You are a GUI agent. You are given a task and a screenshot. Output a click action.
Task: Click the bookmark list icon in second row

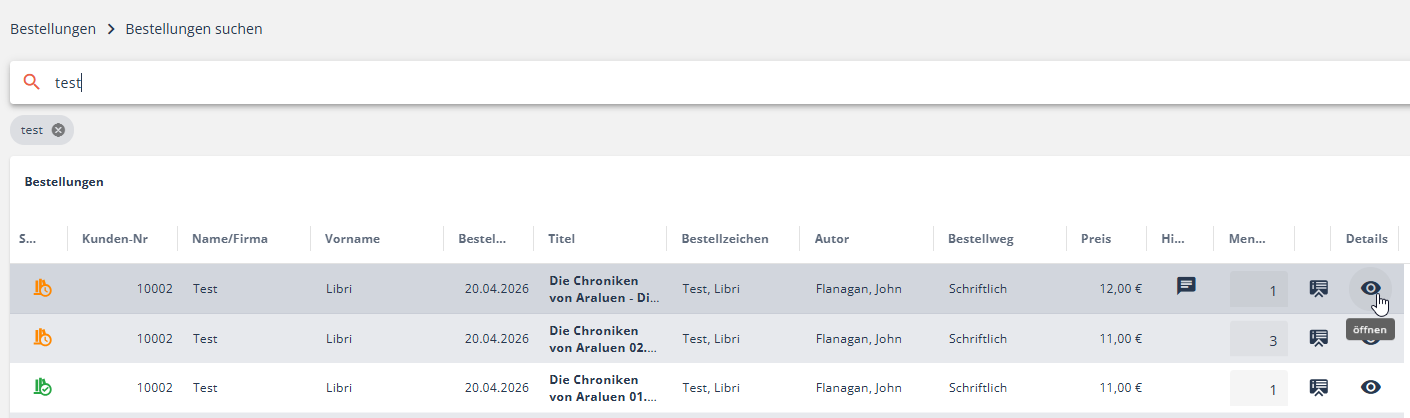1318,338
